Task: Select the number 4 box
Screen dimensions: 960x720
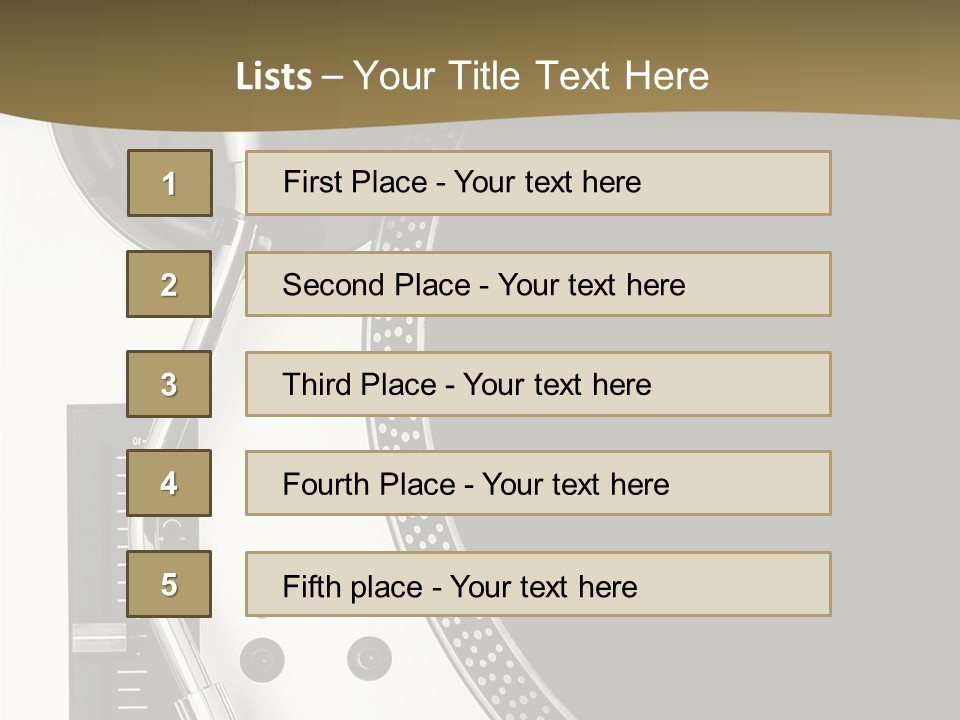Action: click(x=169, y=483)
